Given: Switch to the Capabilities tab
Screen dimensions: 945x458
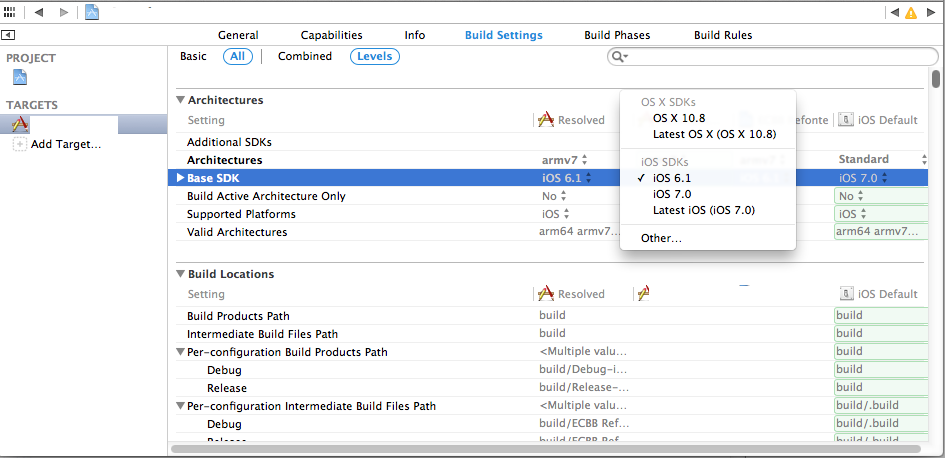Looking at the screenshot, I should (x=331, y=35).
